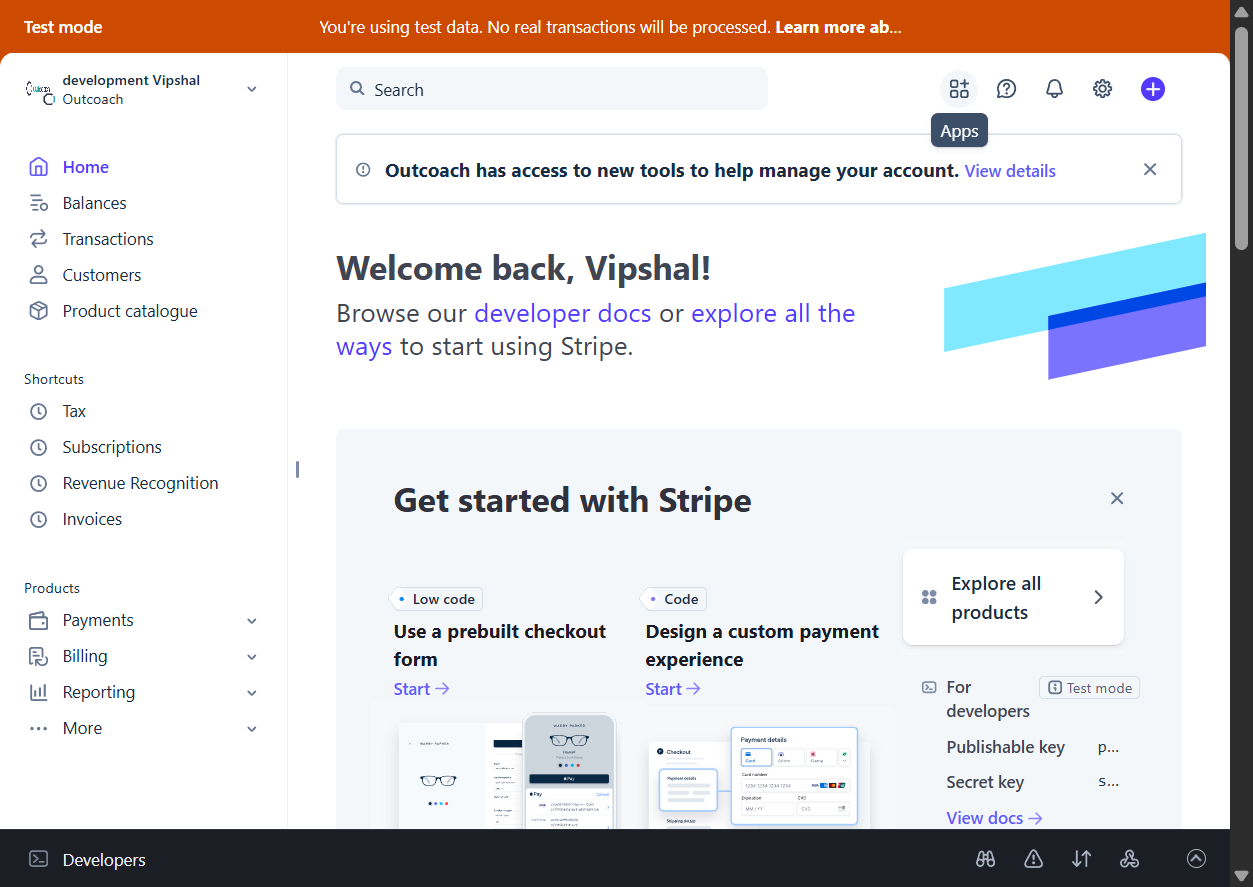Go to Transactions page
The height and width of the screenshot is (887, 1253).
pyautogui.click(x=108, y=239)
